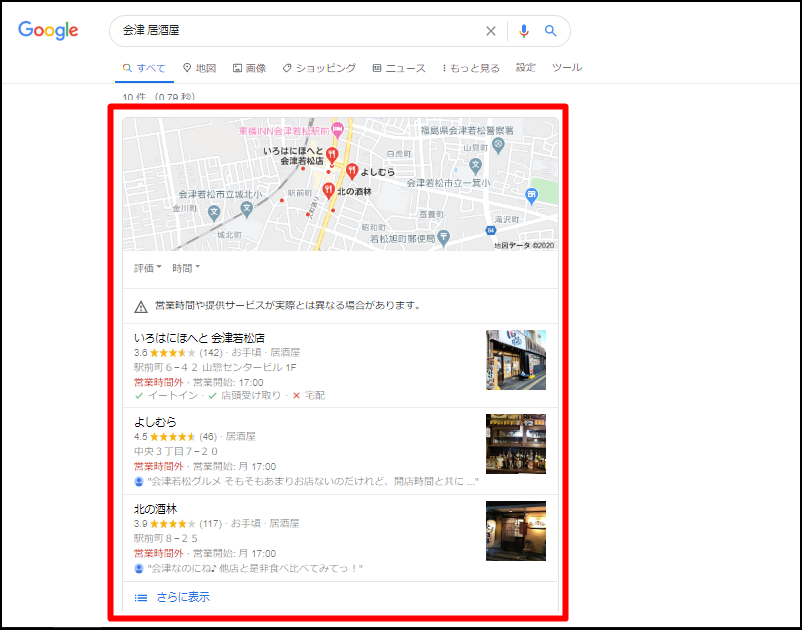
Task: Click the よしむら review snippet text
Action: [x=313, y=481]
